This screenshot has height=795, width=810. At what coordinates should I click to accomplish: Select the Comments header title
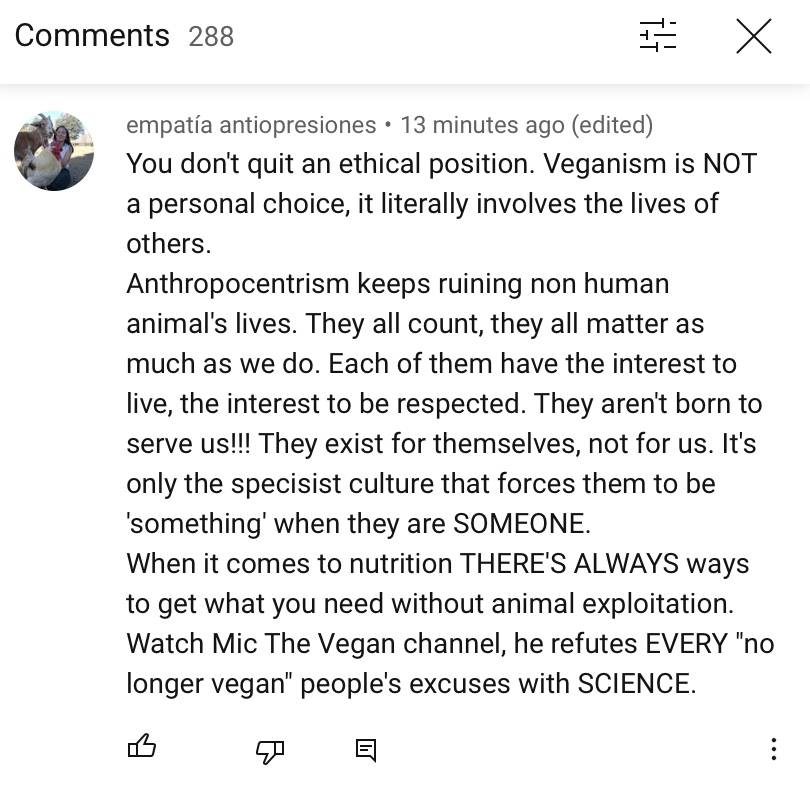[x=92, y=36]
